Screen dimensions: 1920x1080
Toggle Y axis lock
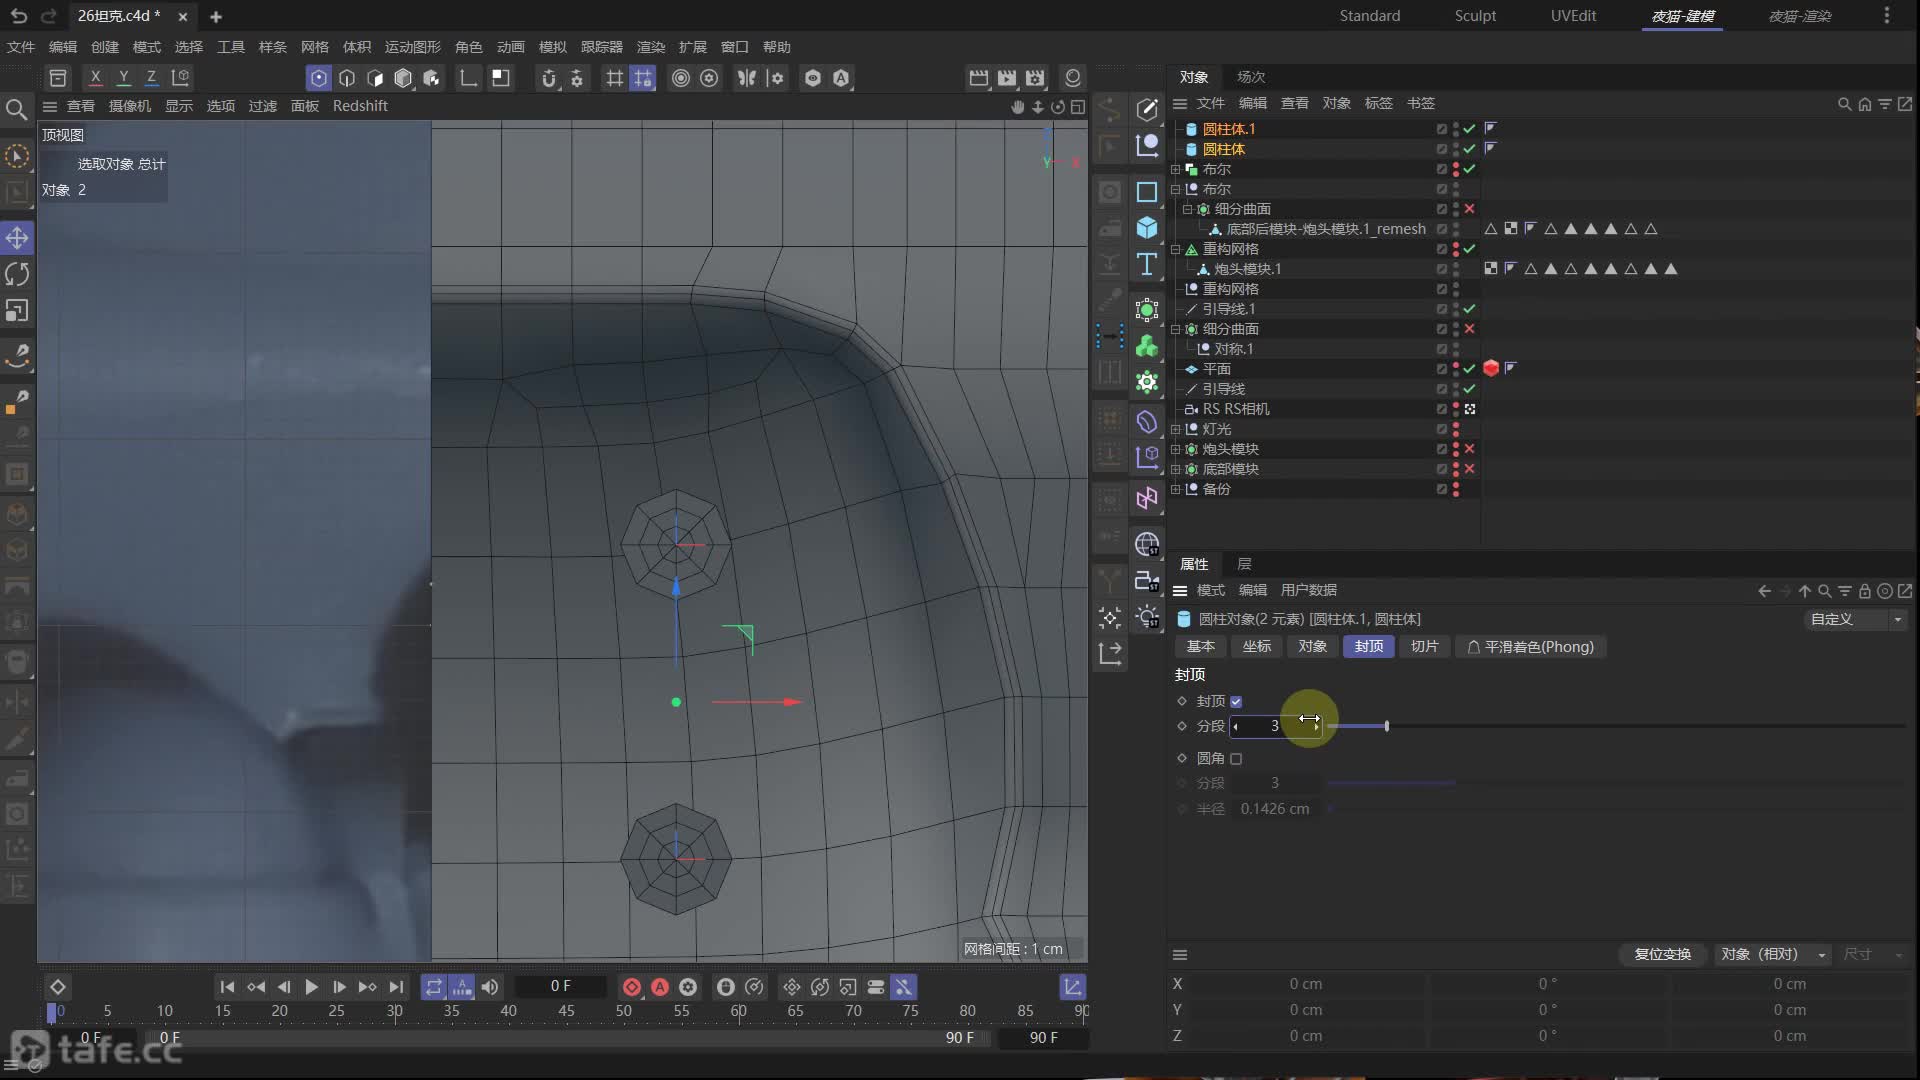pos(123,78)
